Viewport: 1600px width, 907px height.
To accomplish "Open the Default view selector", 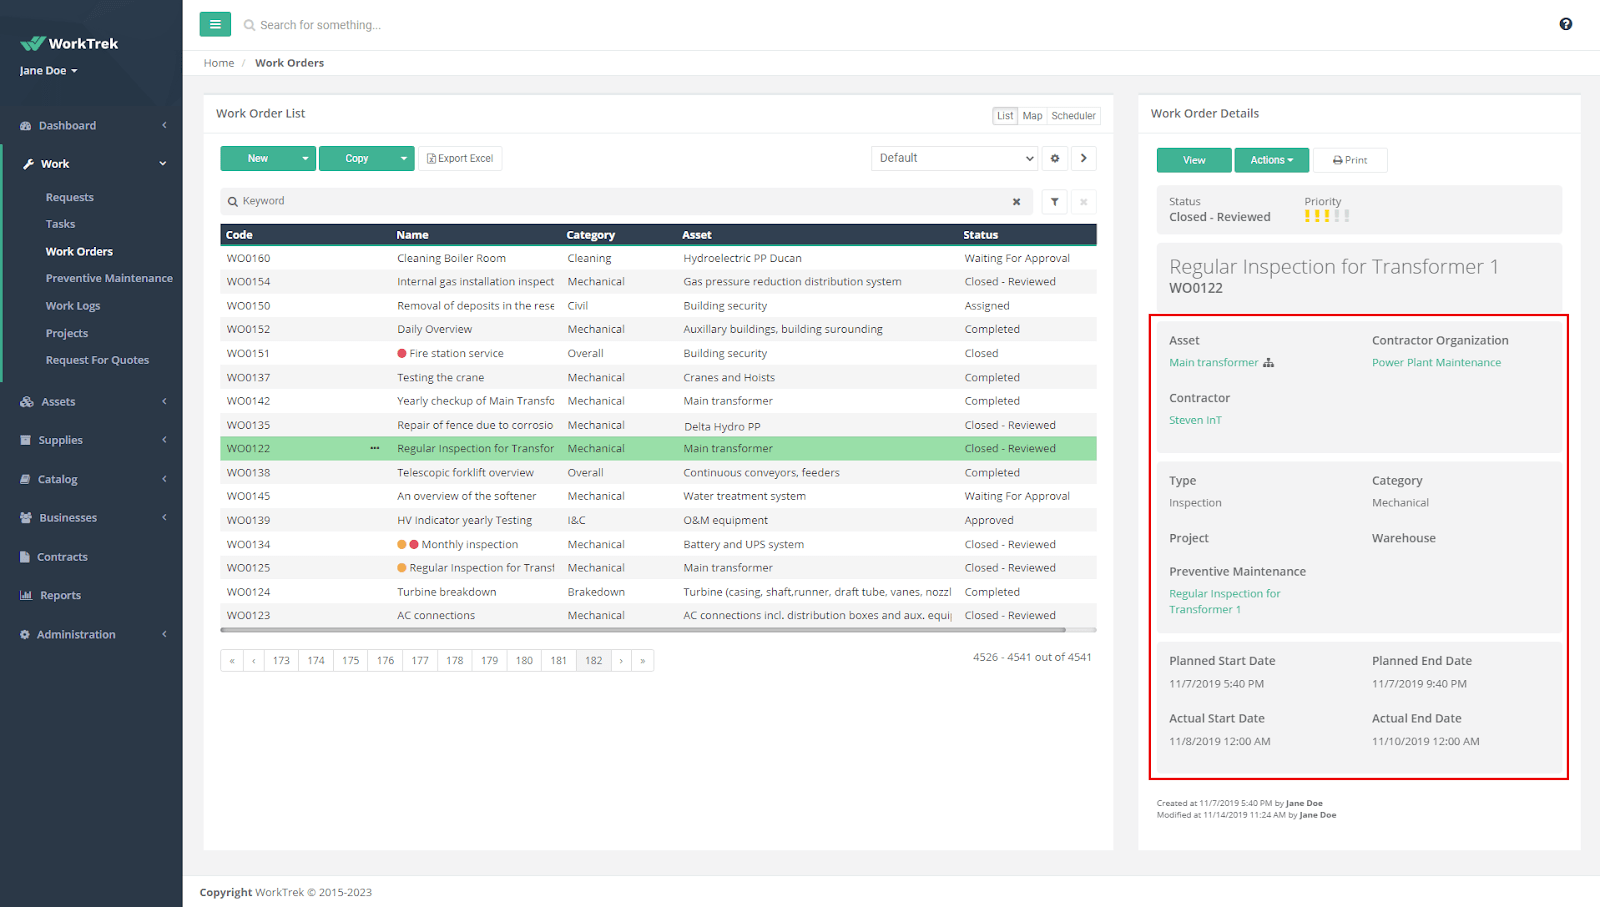I will (x=953, y=157).
